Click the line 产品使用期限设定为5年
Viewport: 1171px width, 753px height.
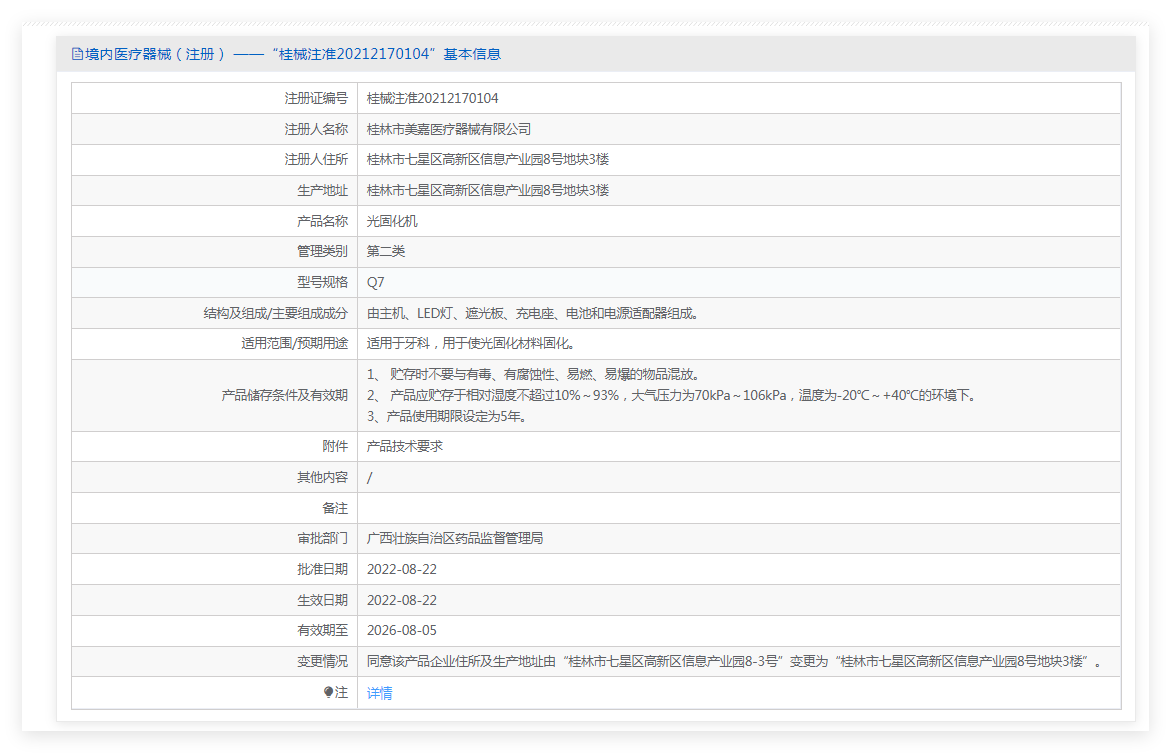pyautogui.click(x=446, y=416)
